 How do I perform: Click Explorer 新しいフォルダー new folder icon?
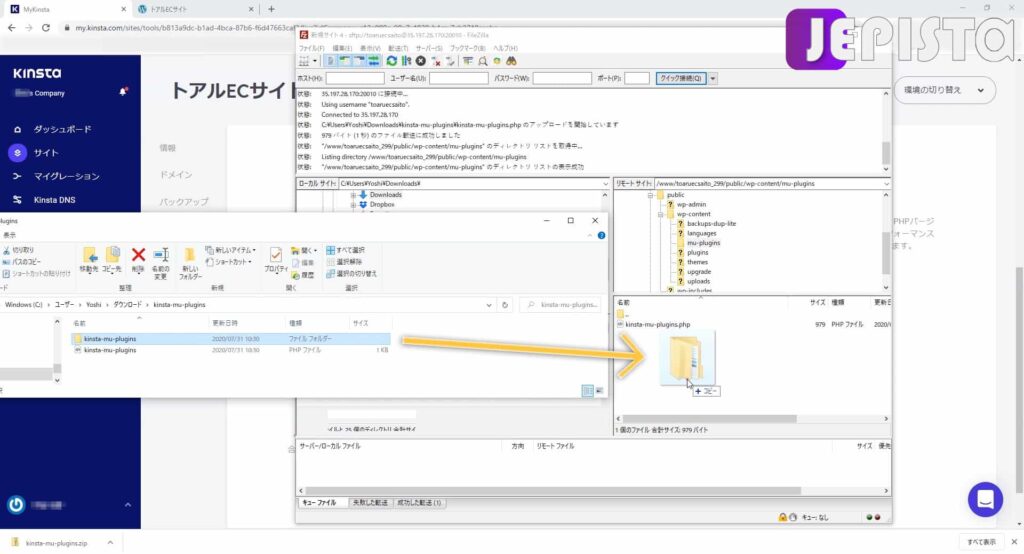(x=189, y=263)
